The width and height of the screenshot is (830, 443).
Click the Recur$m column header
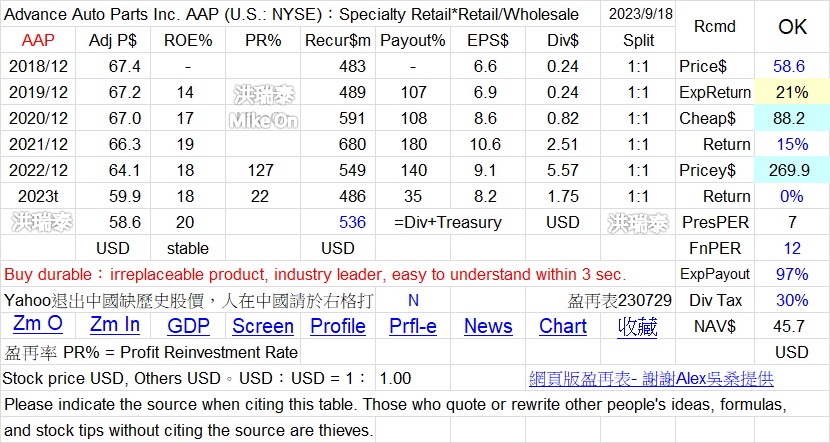point(338,40)
